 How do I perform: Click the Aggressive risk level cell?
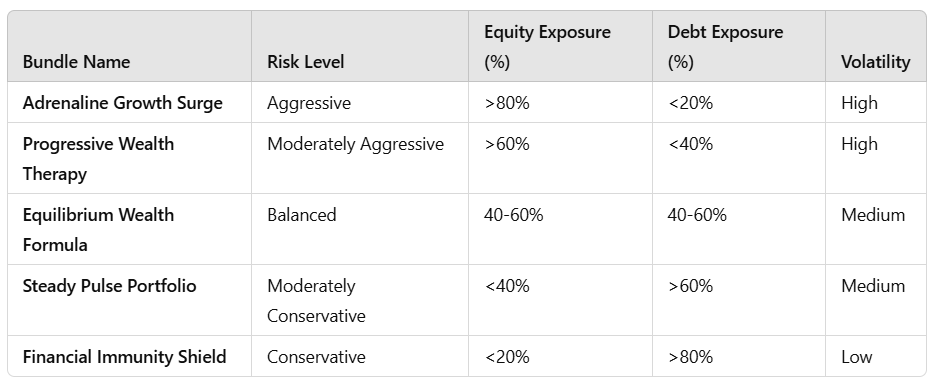point(309,103)
